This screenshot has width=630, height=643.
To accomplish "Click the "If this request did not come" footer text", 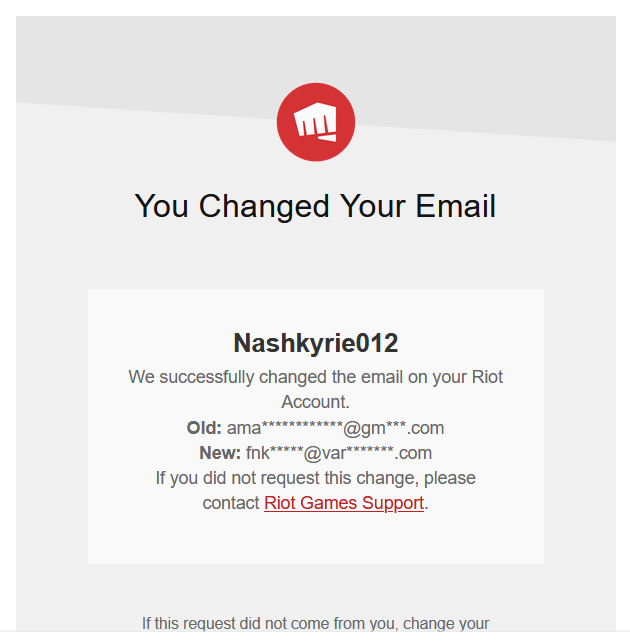I will (x=315, y=624).
